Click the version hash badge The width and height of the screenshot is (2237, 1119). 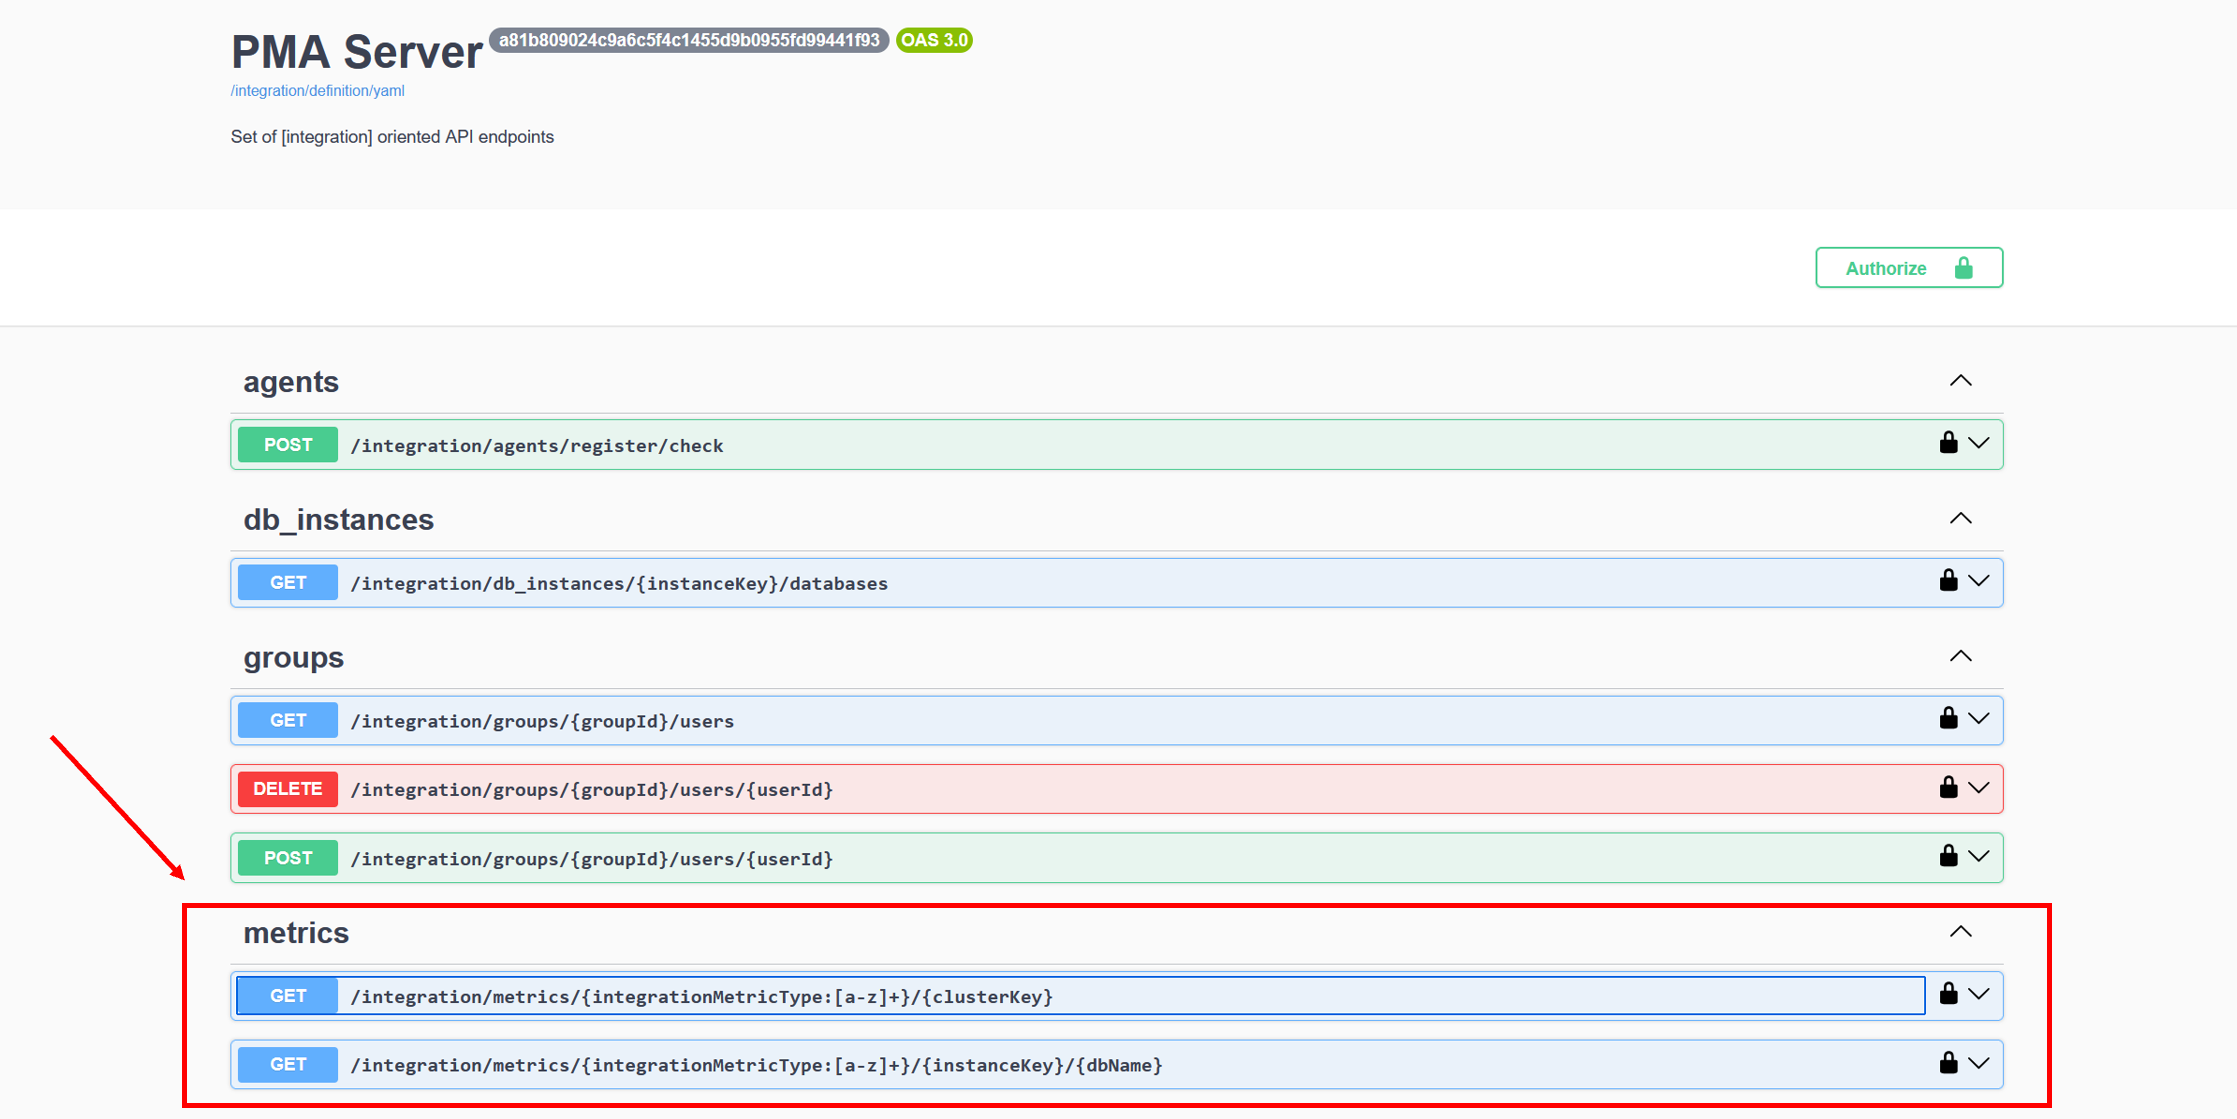tap(689, 41)
